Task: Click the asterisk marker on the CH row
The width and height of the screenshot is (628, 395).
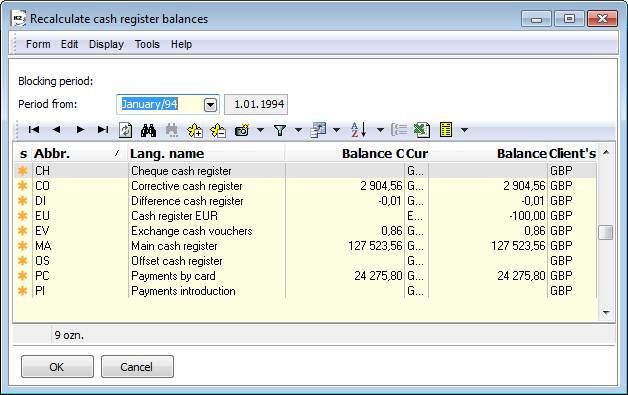Action: [x=23, y=171]
